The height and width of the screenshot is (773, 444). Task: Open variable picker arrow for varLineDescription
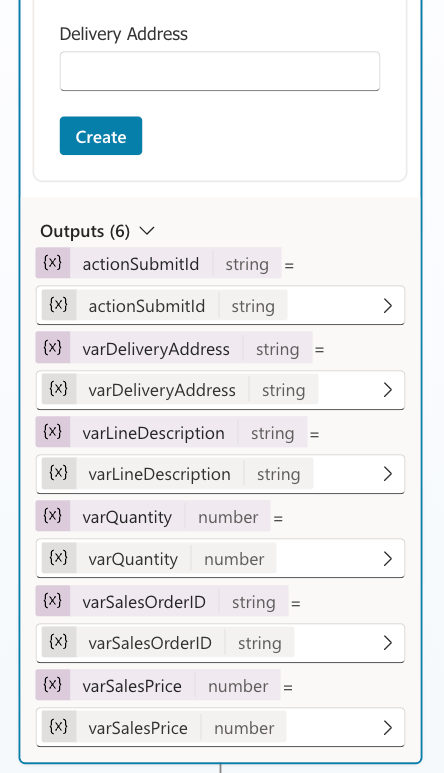point(388,474)
